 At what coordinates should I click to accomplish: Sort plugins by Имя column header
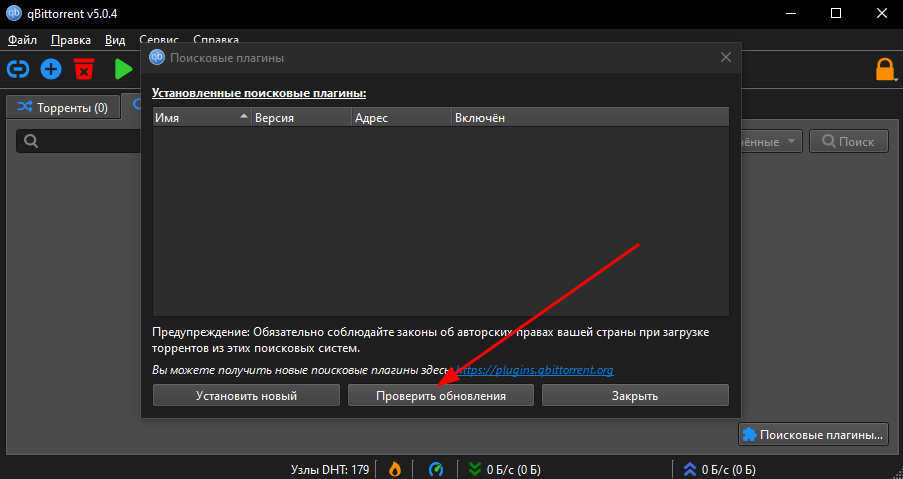(202, 117)
